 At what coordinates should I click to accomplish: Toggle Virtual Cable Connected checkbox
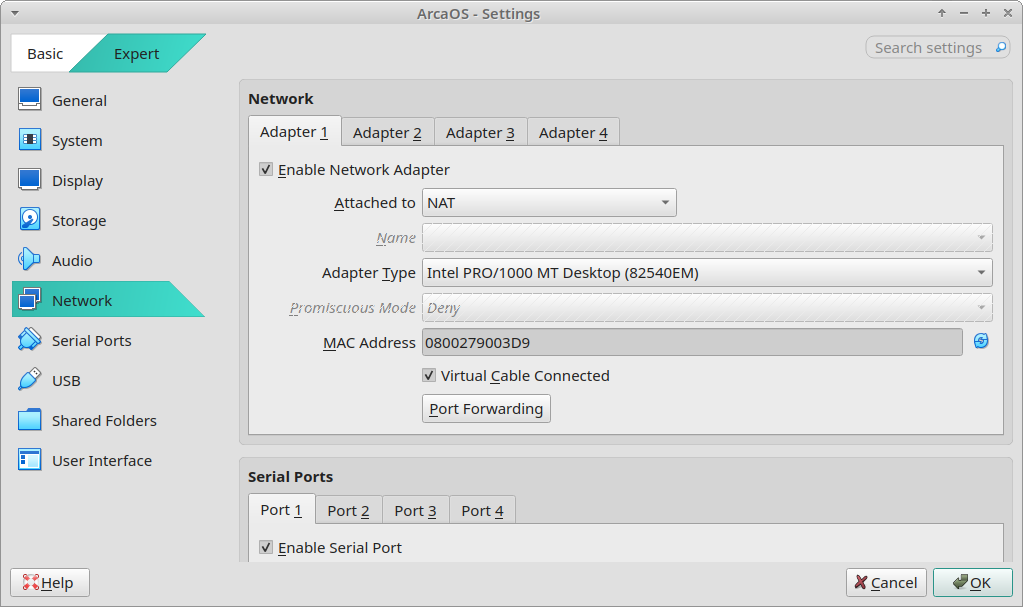(x=429, y=375)
